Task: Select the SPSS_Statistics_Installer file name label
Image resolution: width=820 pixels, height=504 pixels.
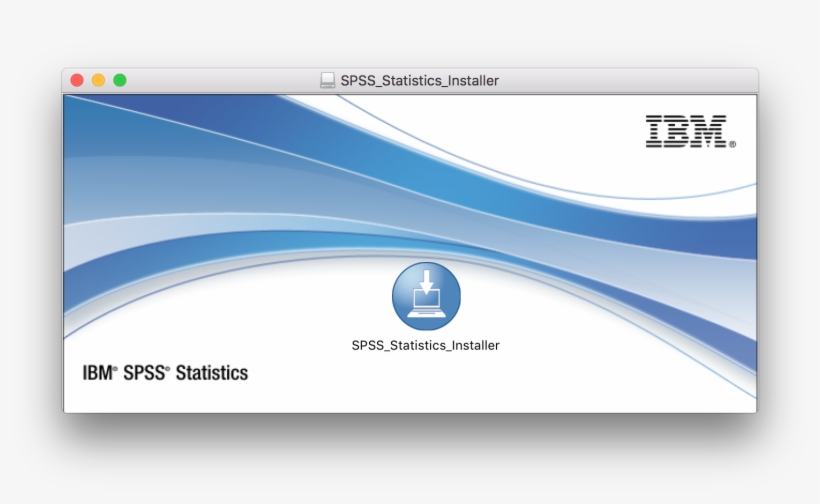Action: pyautogui.click(x=426, y=345)
